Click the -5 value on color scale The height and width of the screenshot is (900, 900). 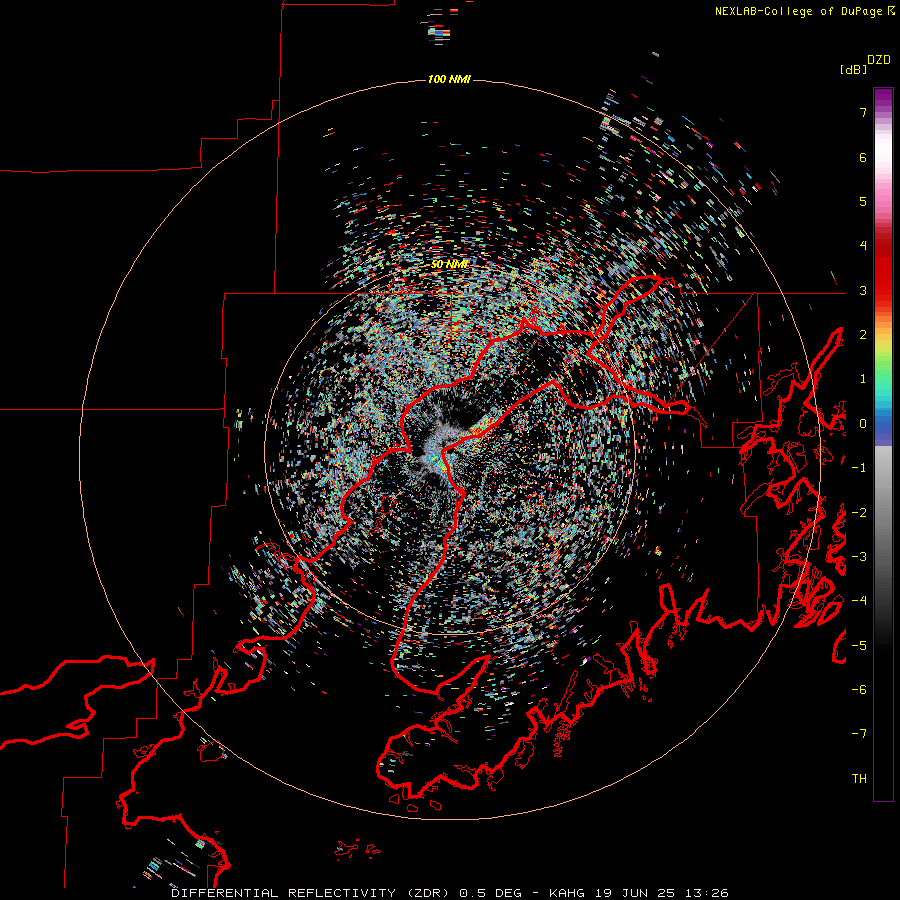click(859, 646)
